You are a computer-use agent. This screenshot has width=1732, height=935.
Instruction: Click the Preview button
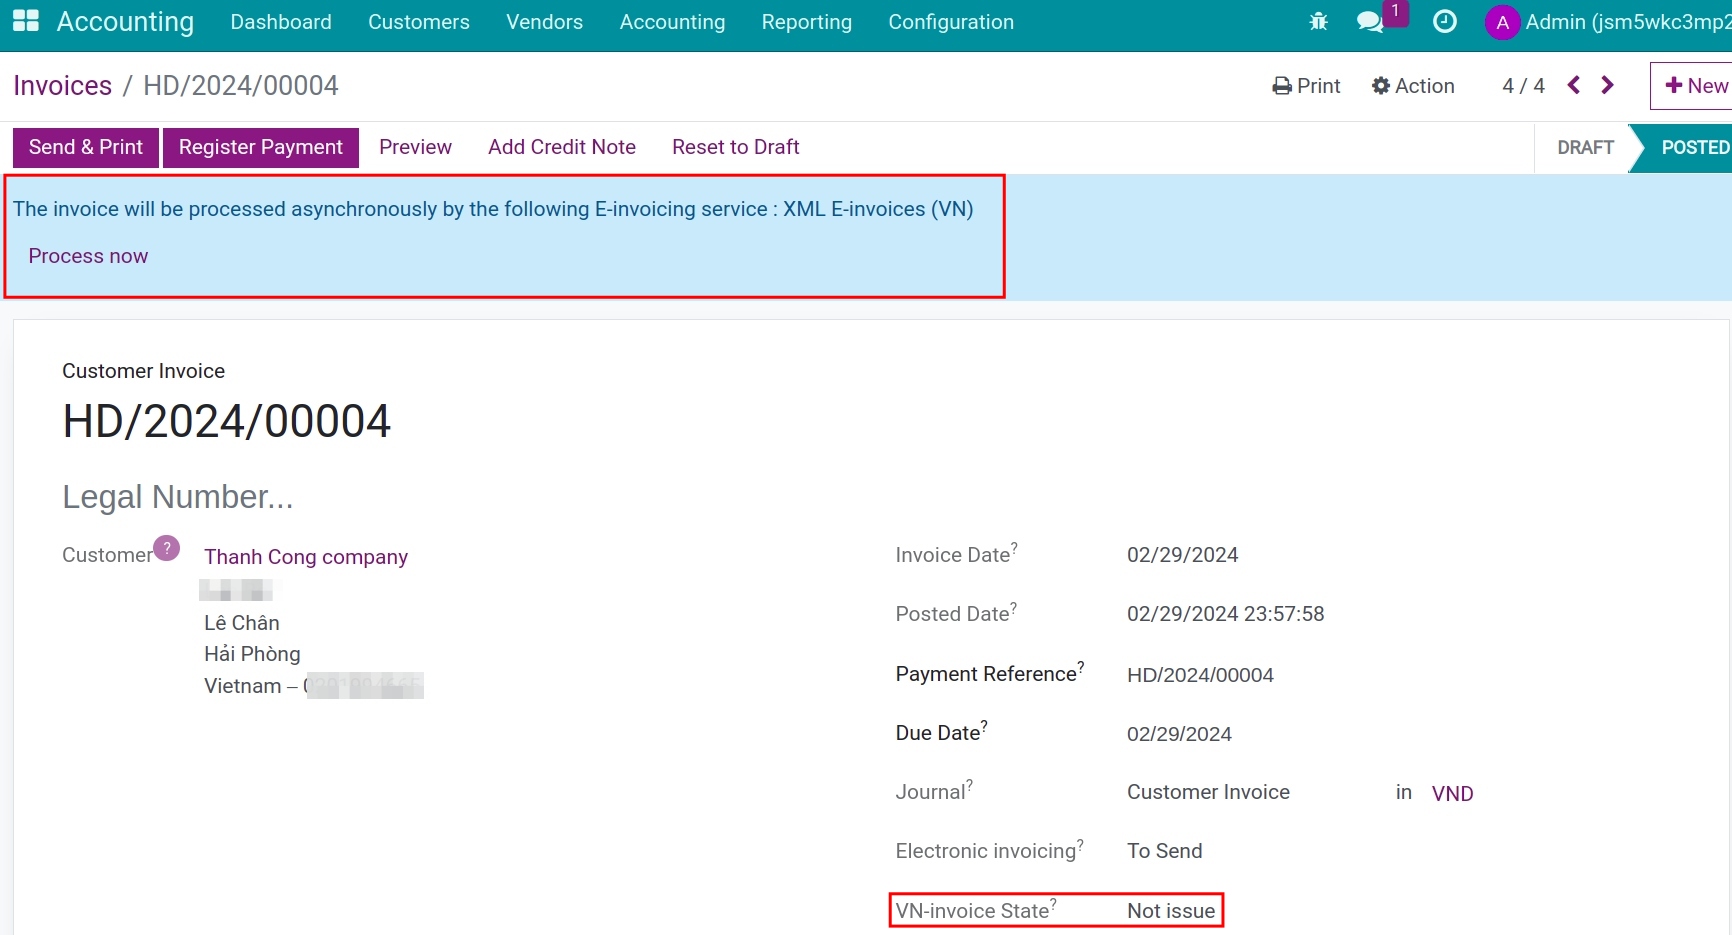click(x=416, y=147)
